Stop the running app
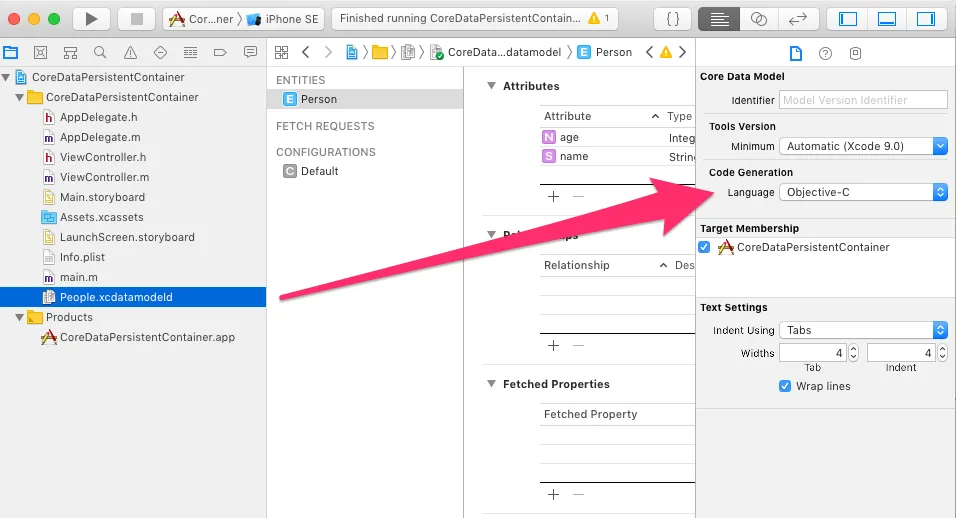Viewport: 956px width, 518px height. tap(137, 19)
